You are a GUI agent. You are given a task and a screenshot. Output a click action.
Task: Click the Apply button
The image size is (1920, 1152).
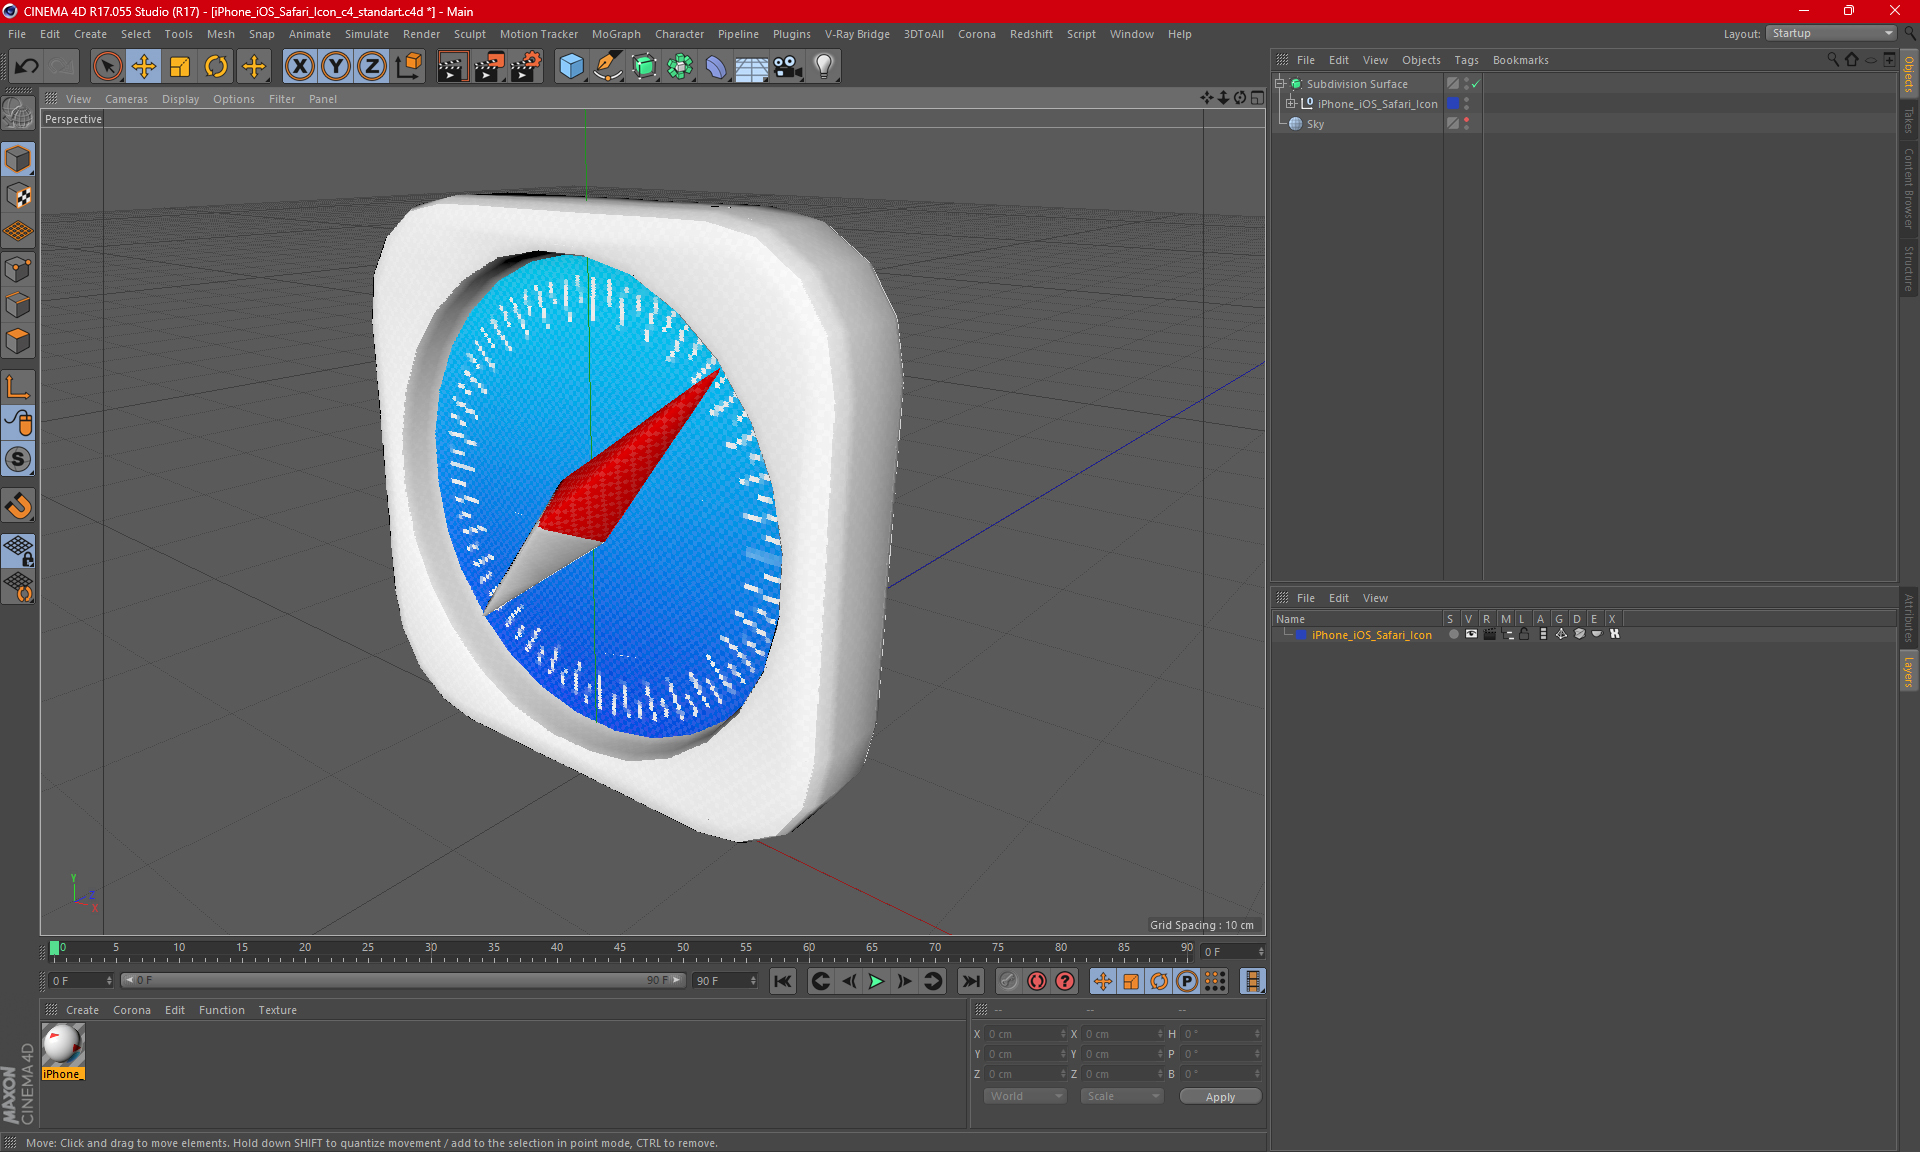coord(1220,1097)
